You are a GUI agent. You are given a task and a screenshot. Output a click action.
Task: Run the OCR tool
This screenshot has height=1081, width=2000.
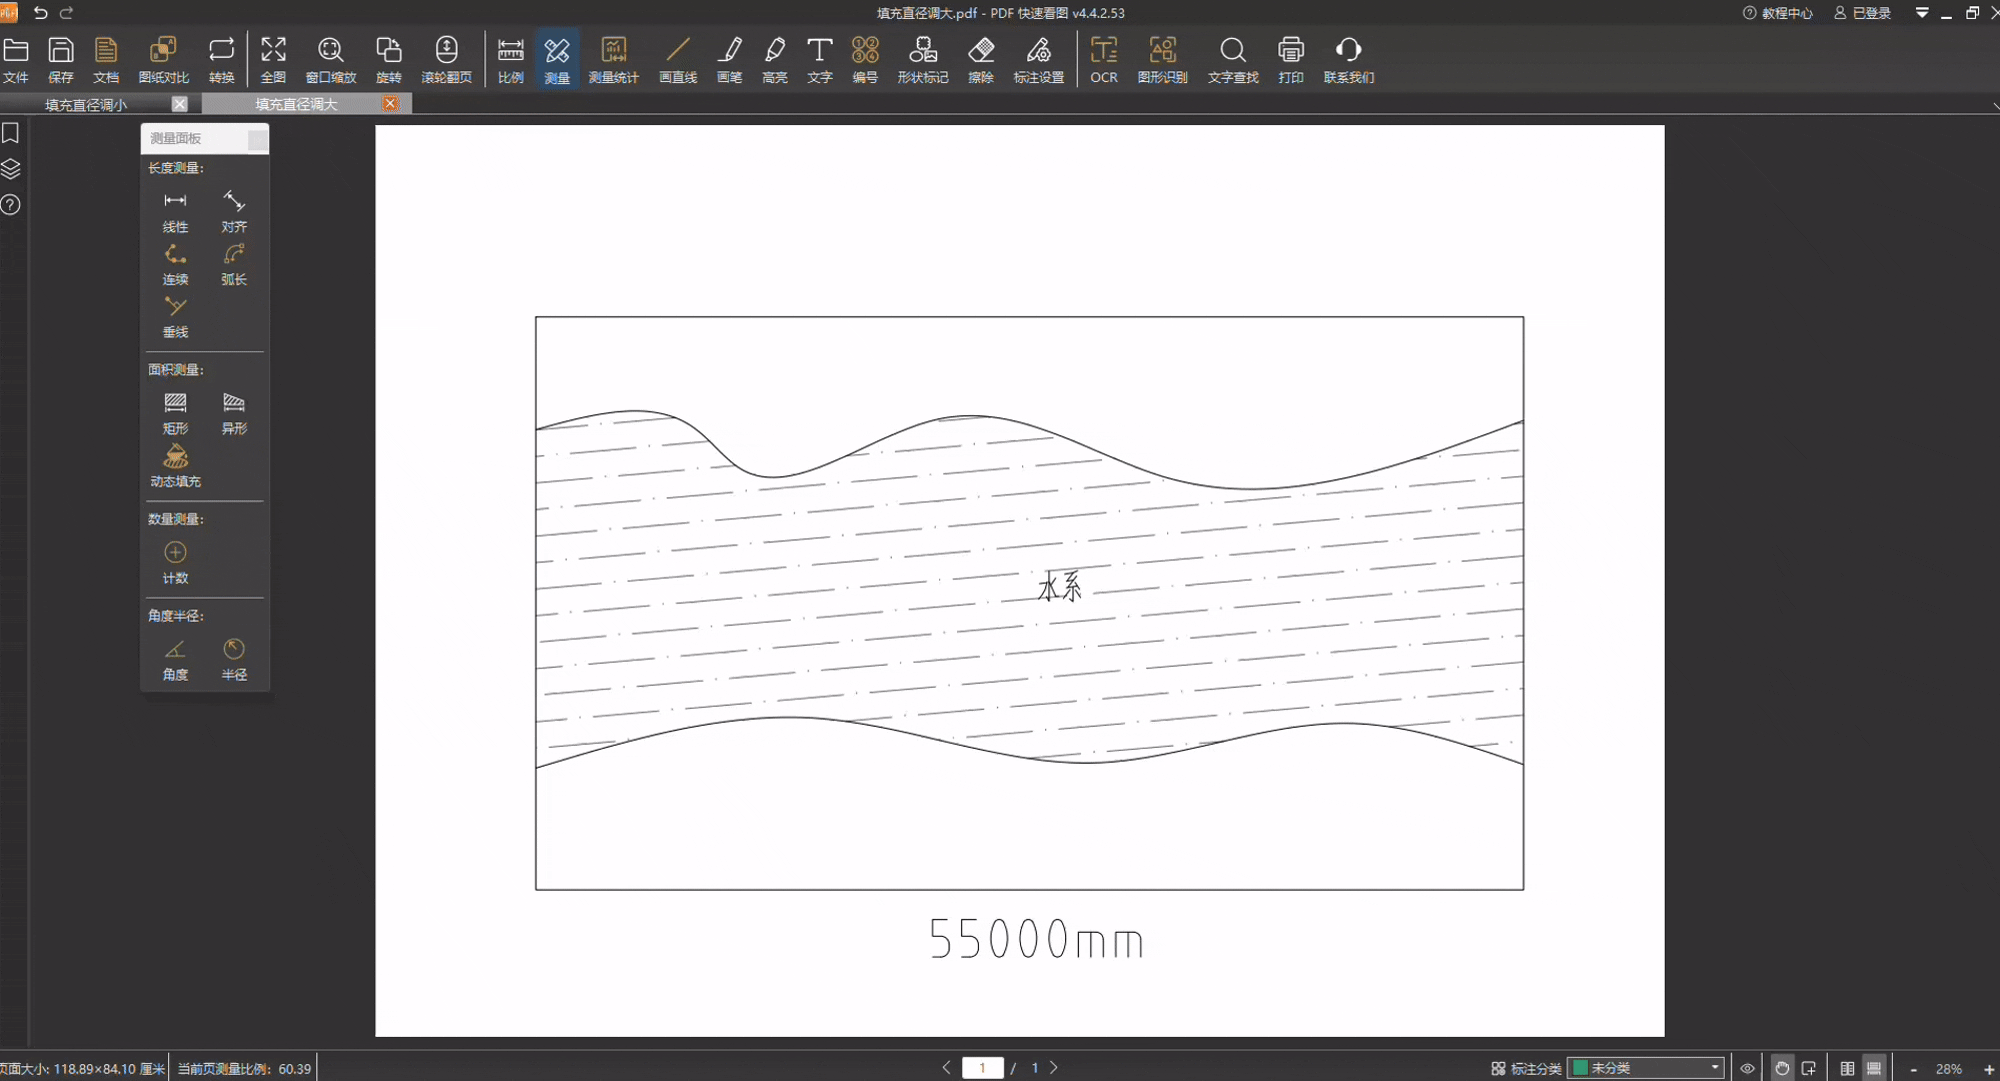[x=1104, y=59]
